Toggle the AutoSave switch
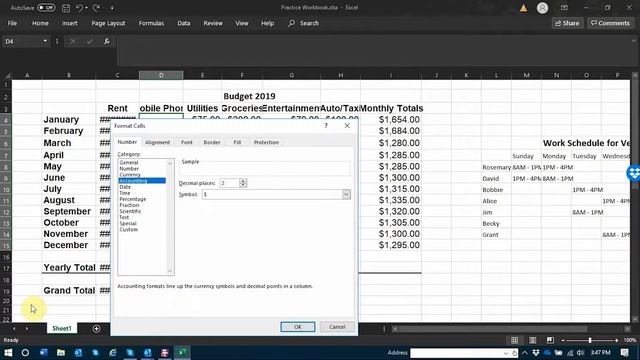640x360 pixels. click(46, 7)
